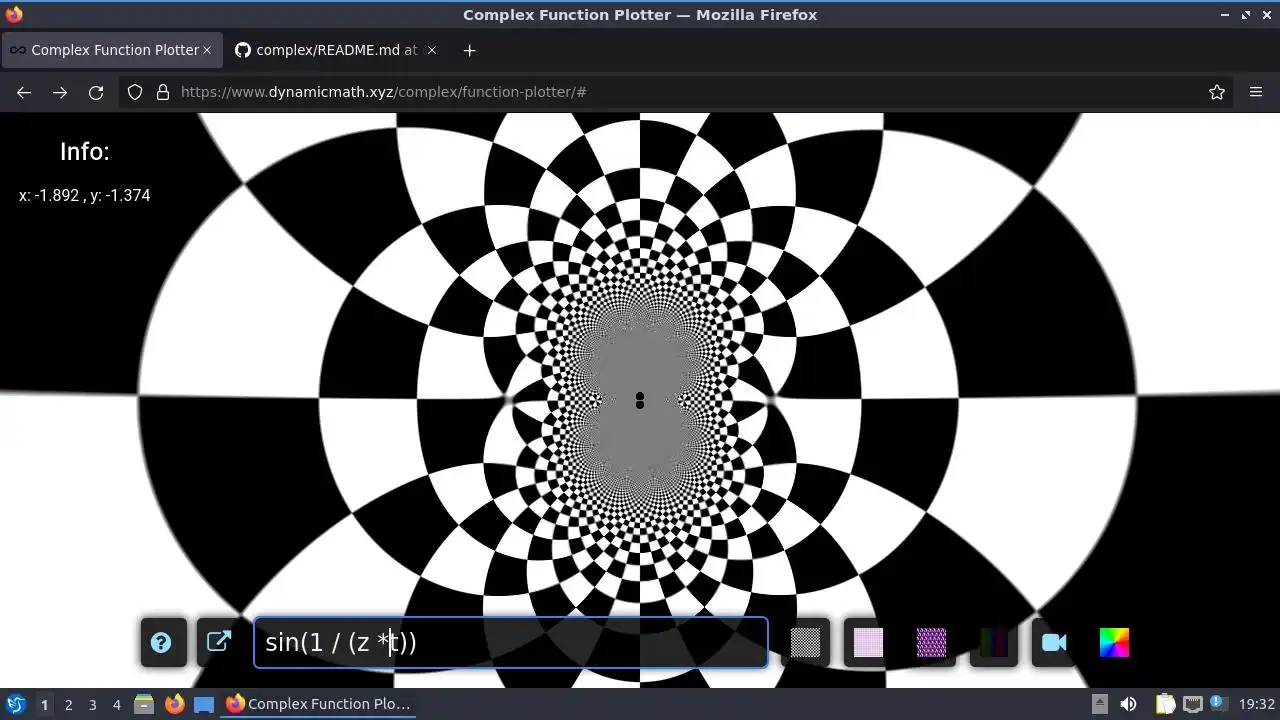
Task: Open the volume speaker tray icon
Action: pyautogui.click(x=1128, y=704)
